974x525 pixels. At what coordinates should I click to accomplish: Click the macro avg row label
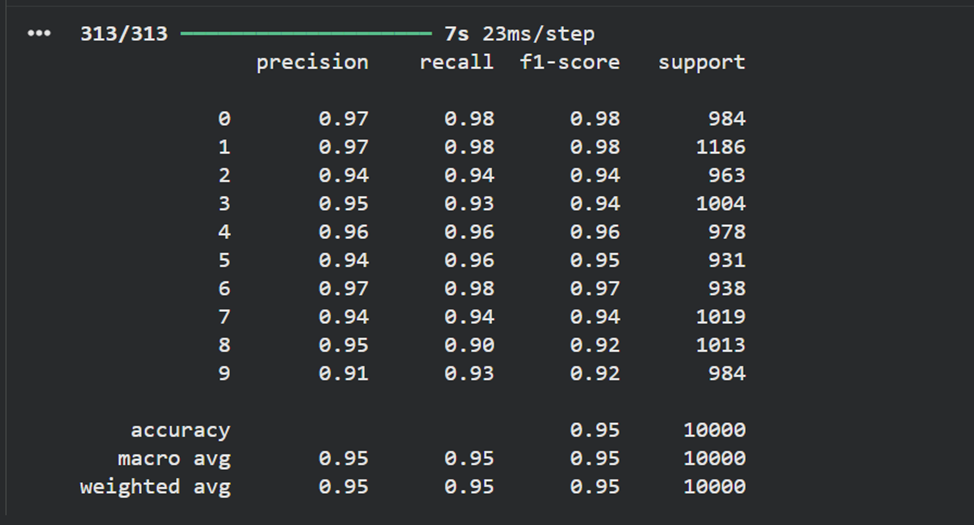(174, 458)
